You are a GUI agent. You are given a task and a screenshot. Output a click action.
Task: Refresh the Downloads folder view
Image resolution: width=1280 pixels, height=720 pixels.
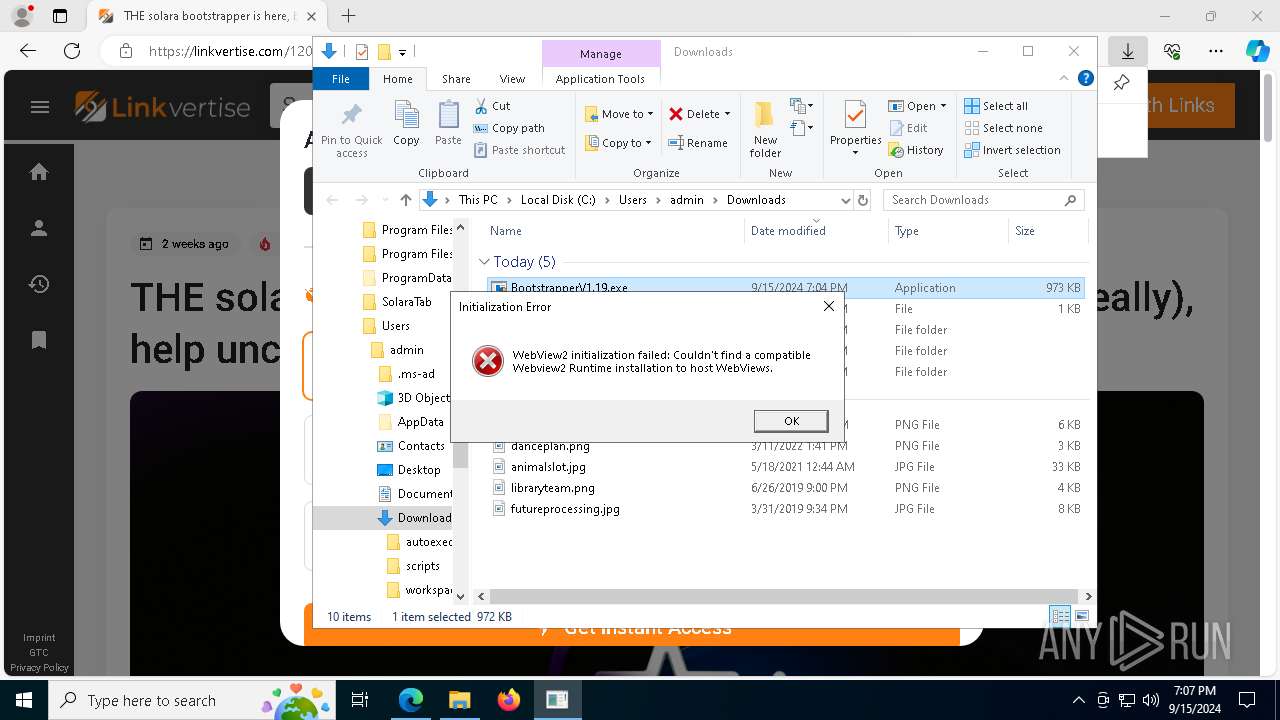(863, 200)
